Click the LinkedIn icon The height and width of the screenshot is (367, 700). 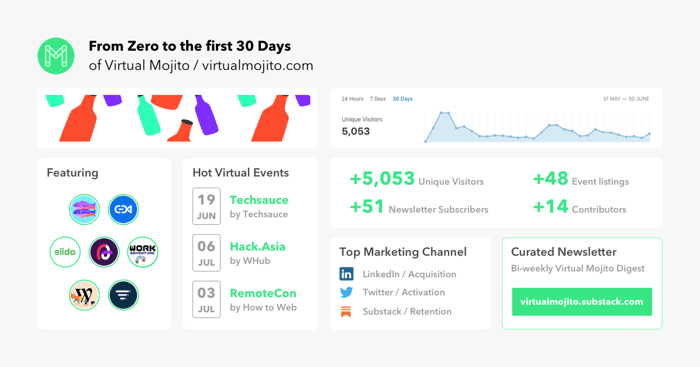[x=346, y=274]
